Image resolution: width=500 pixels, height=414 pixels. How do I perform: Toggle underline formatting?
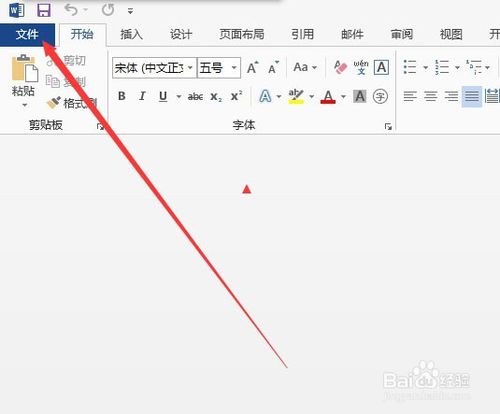pos(163,97)
